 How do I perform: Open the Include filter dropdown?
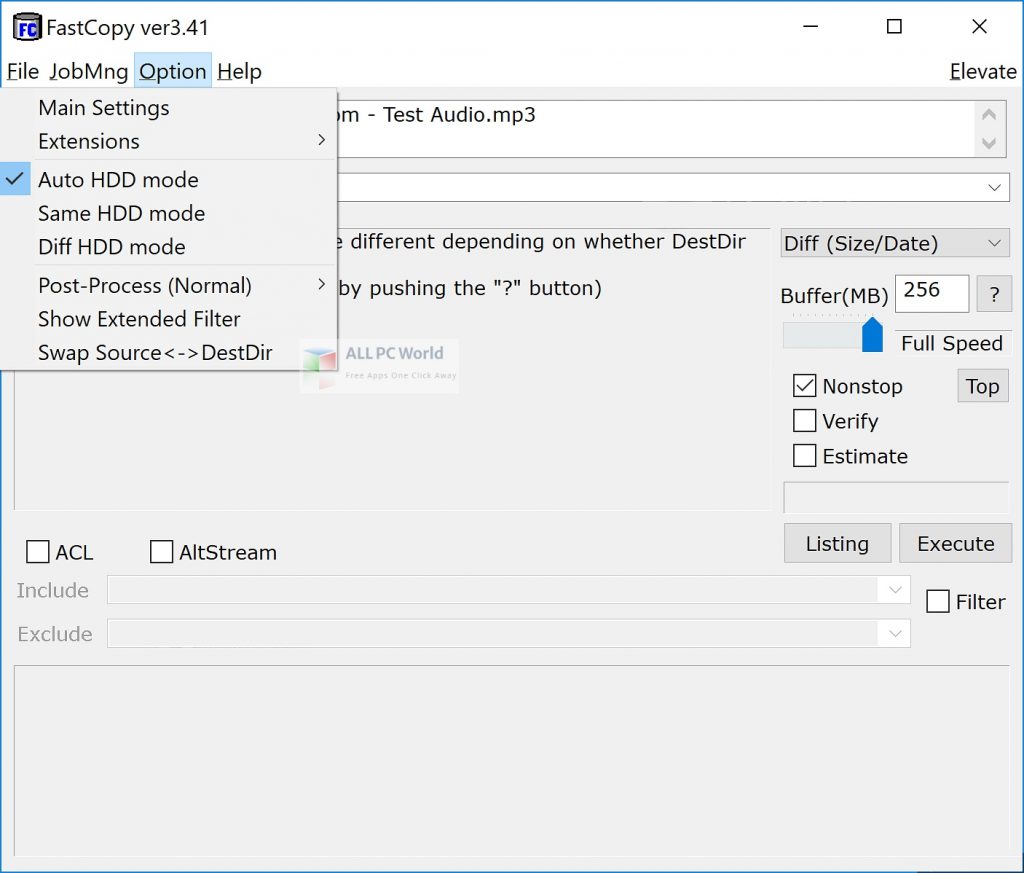895,590
